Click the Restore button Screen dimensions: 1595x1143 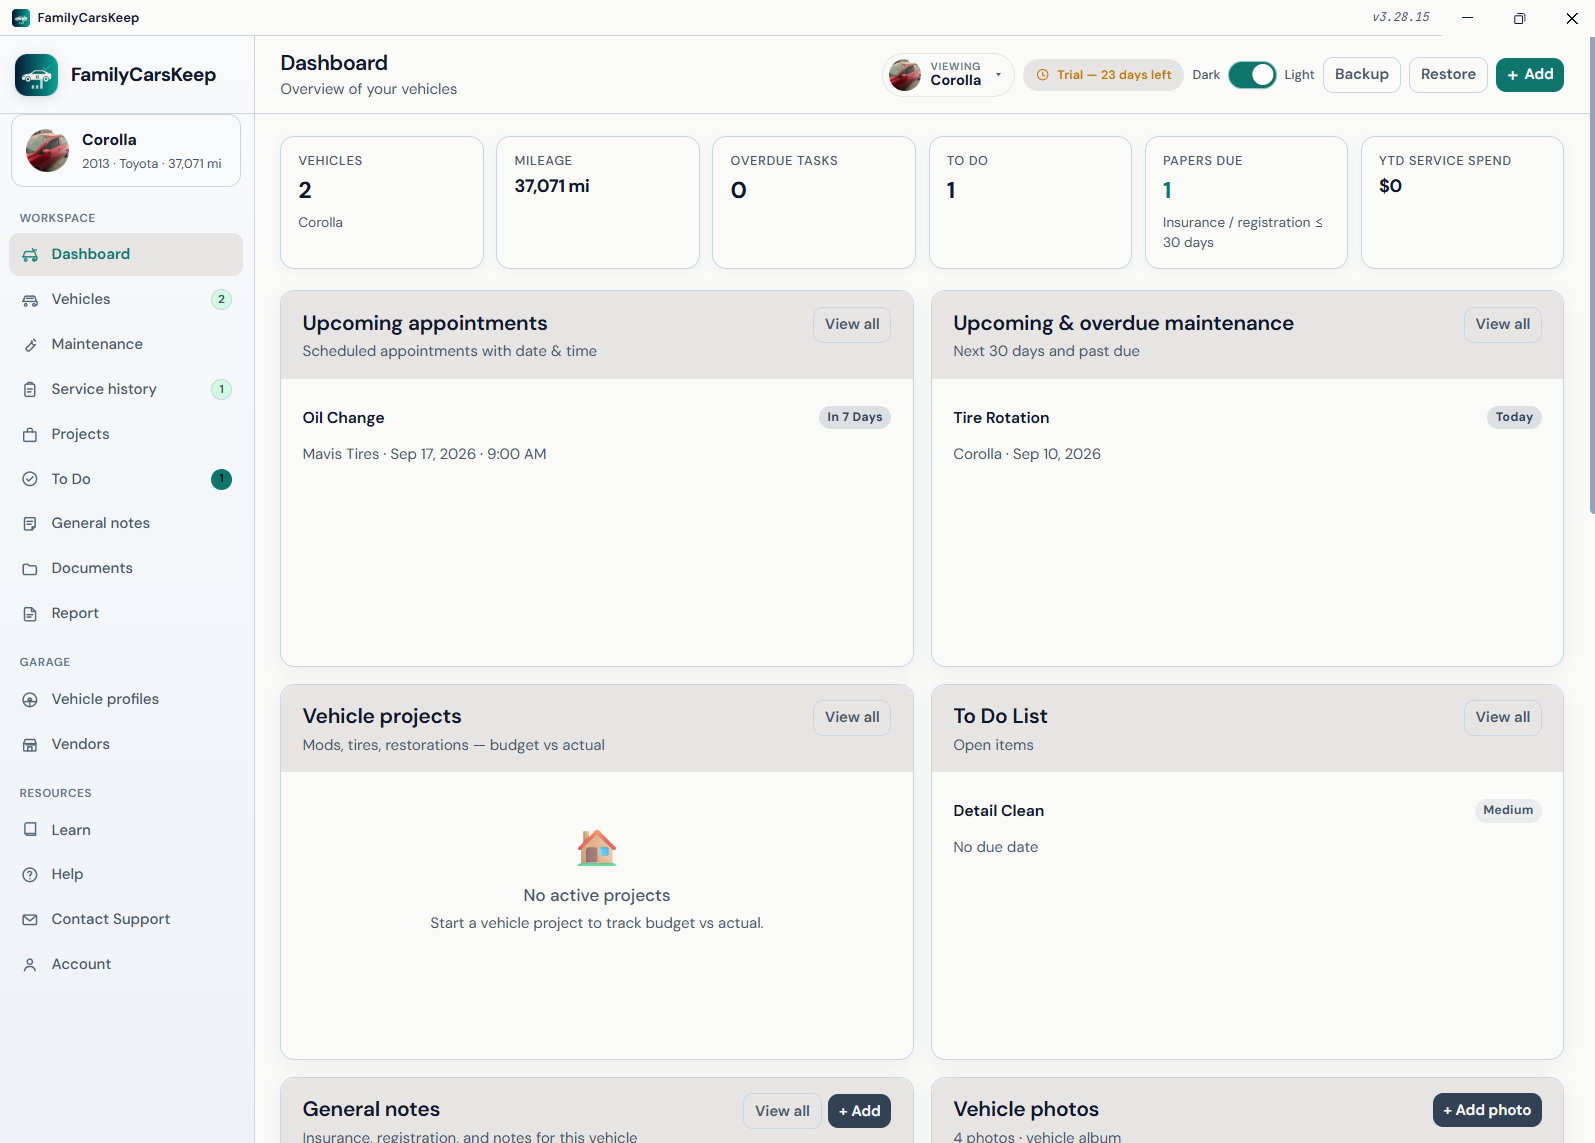tap(1448, 75)
